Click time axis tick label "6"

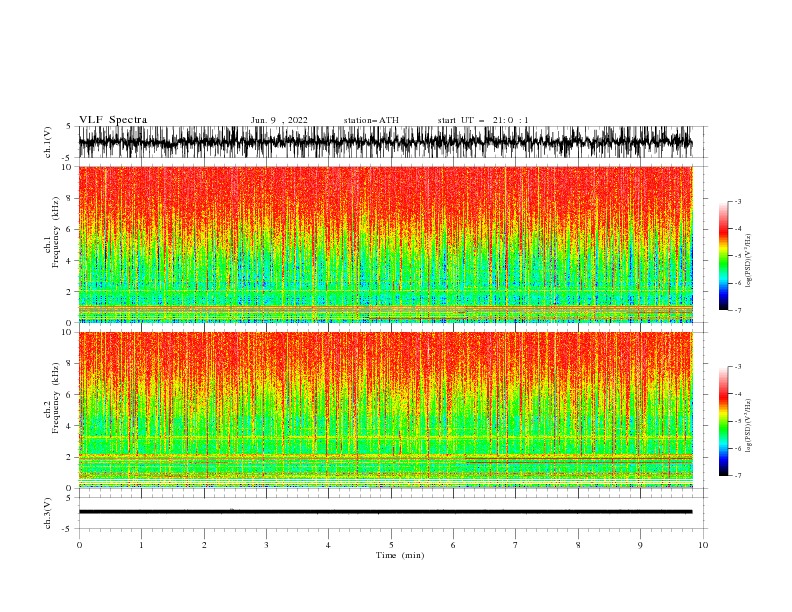[453, 545]
